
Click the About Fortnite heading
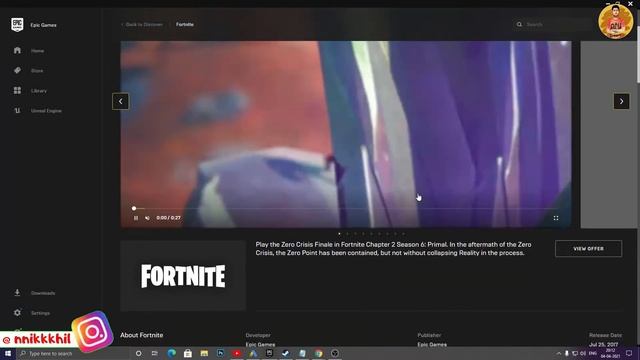click(142, 335)
